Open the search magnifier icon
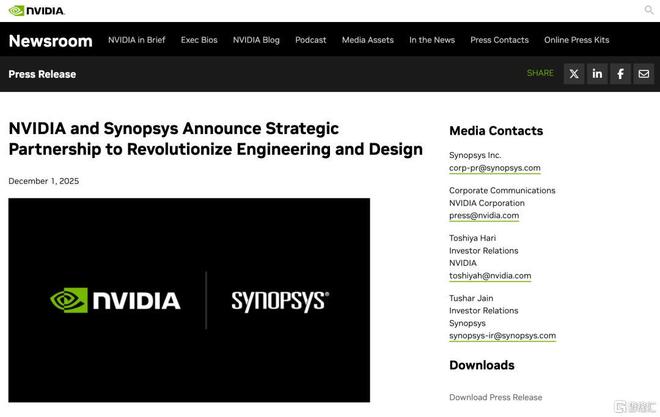The height and width of the screenshot is (417, 660). click(x=649, y=10)
